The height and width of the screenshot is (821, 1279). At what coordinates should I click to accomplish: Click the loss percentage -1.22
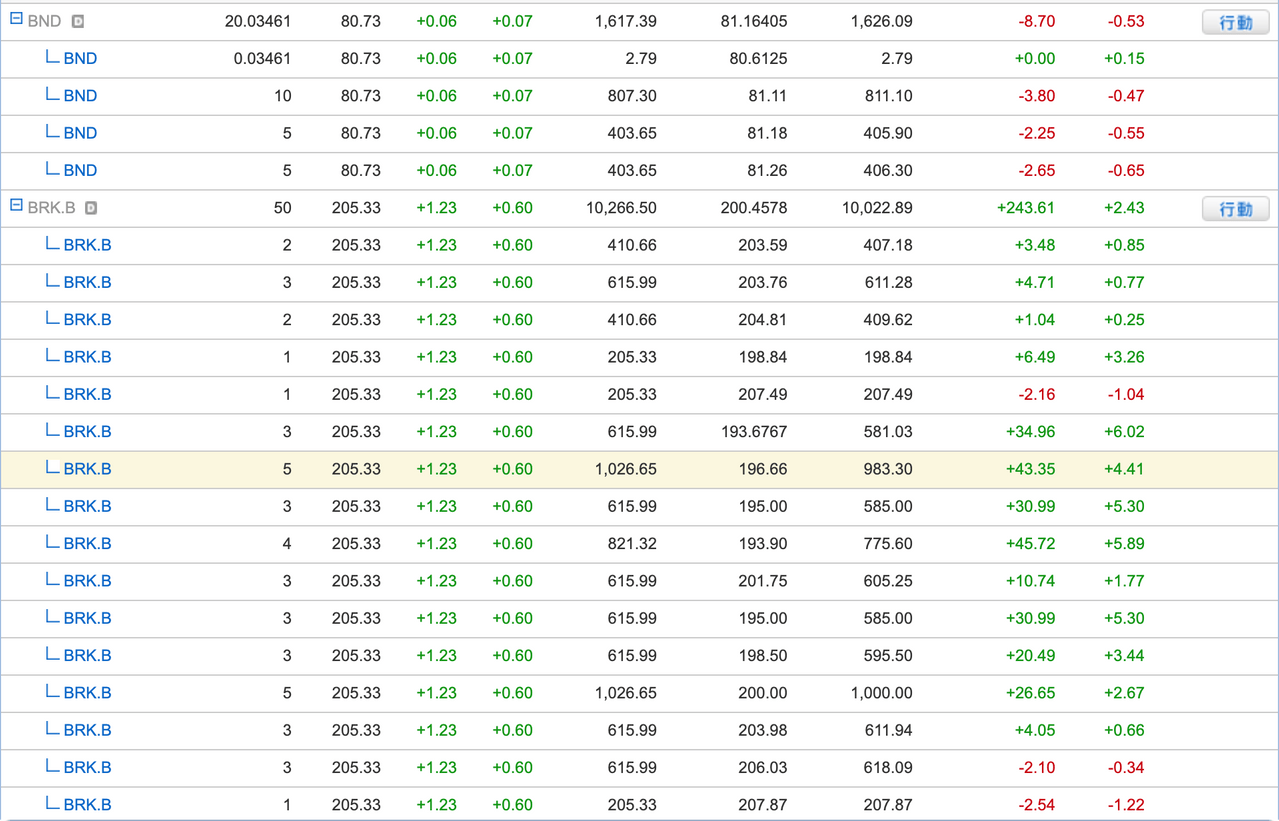coord(1125,805)
